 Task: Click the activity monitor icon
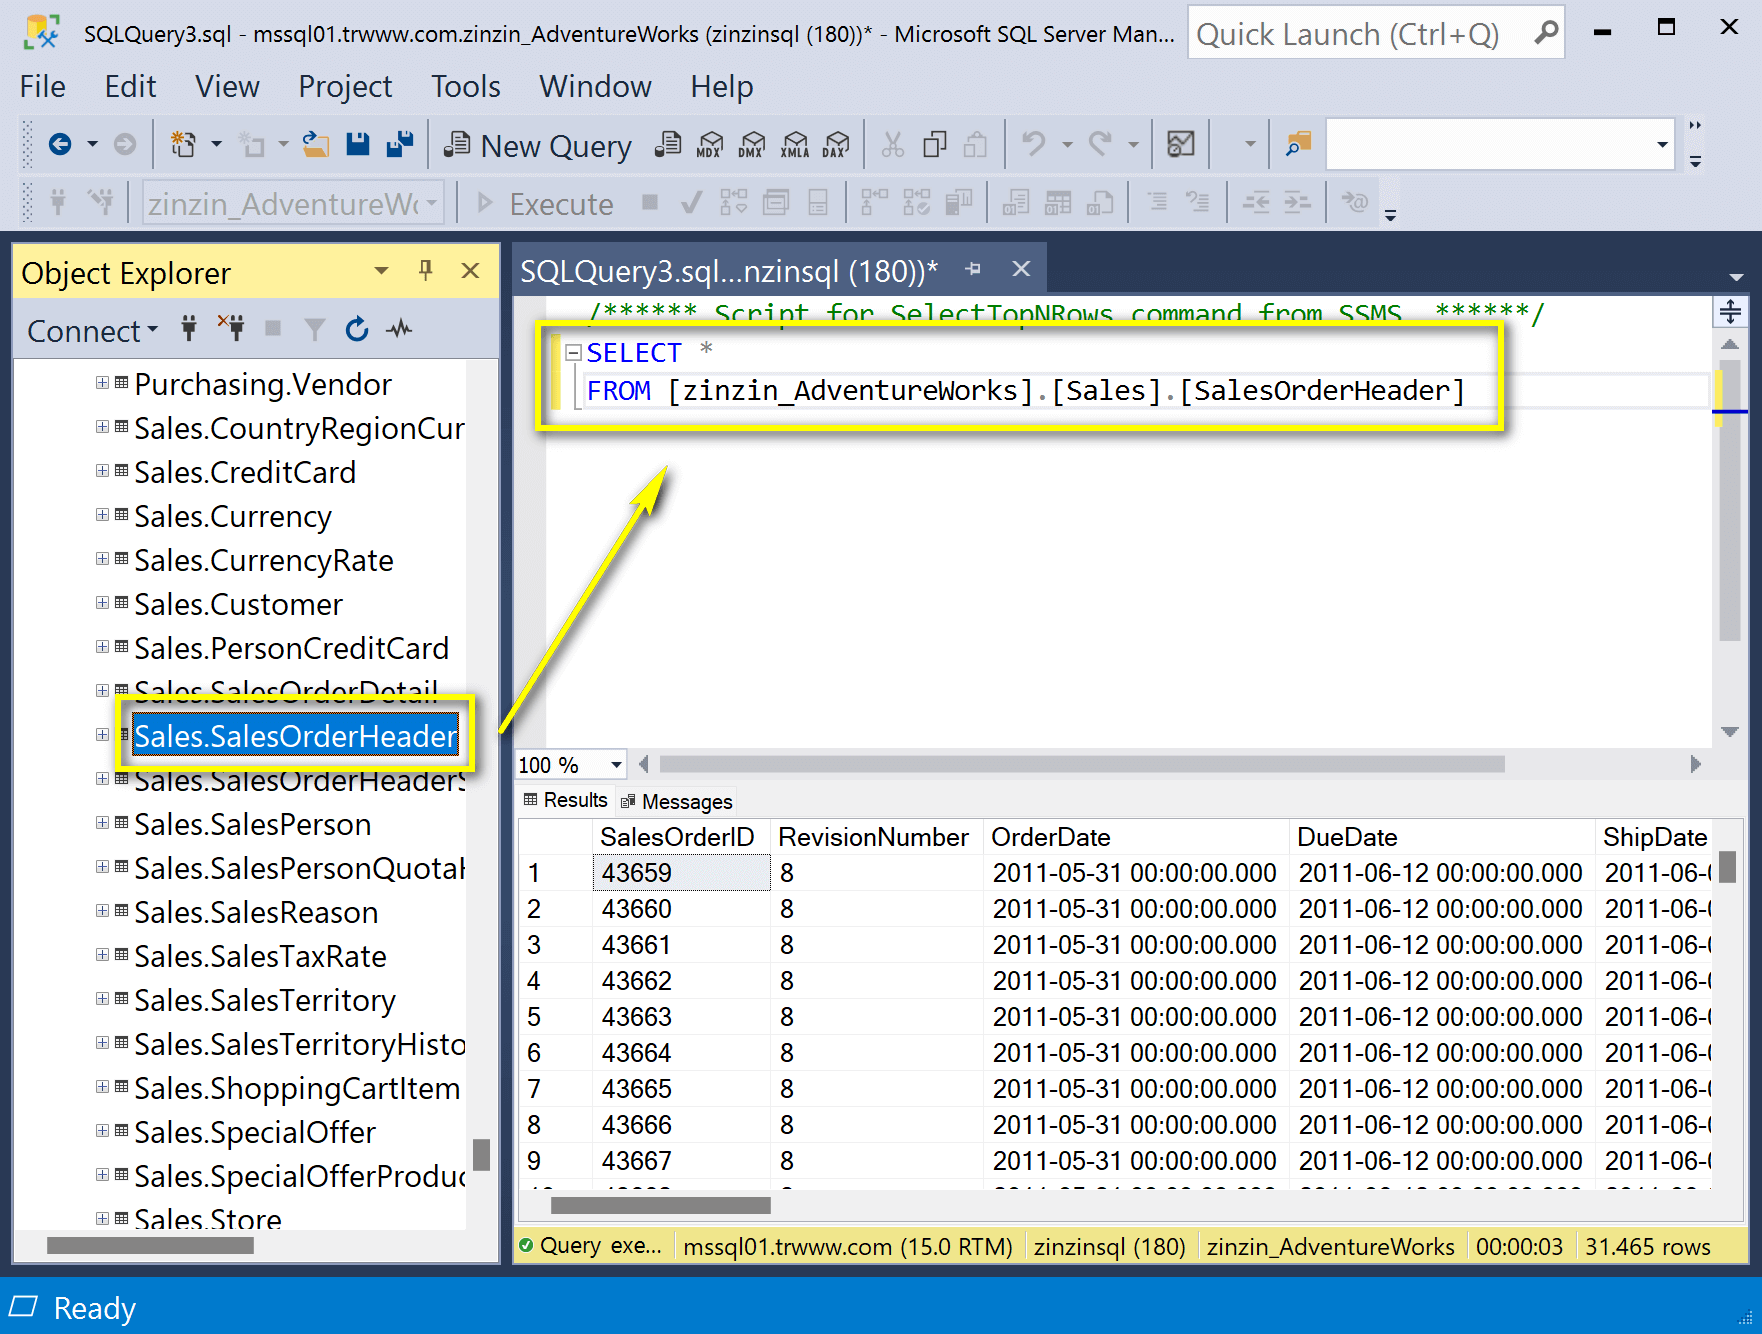(1181, 145)
